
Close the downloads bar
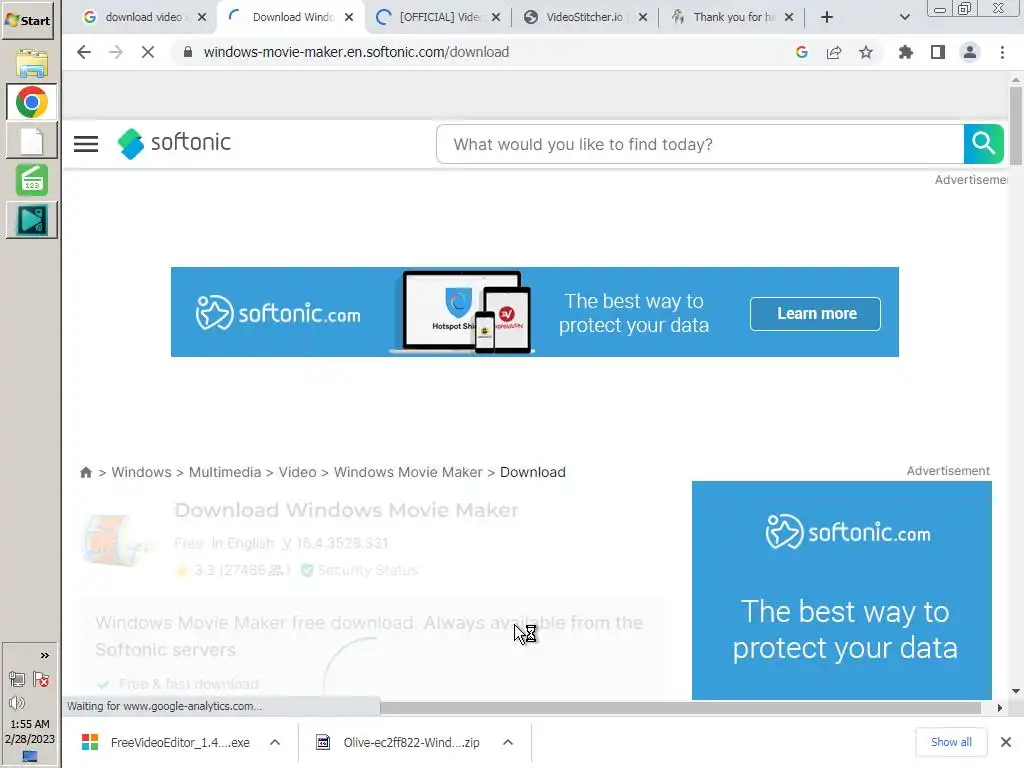1006,742
